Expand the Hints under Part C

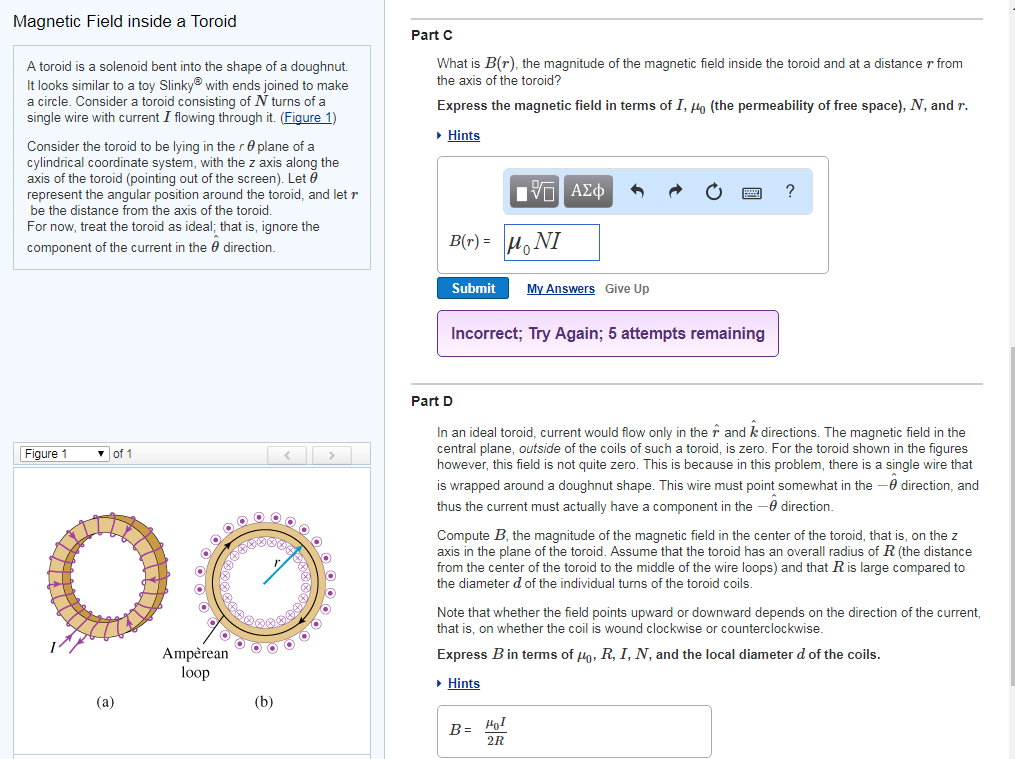(466, 135)
